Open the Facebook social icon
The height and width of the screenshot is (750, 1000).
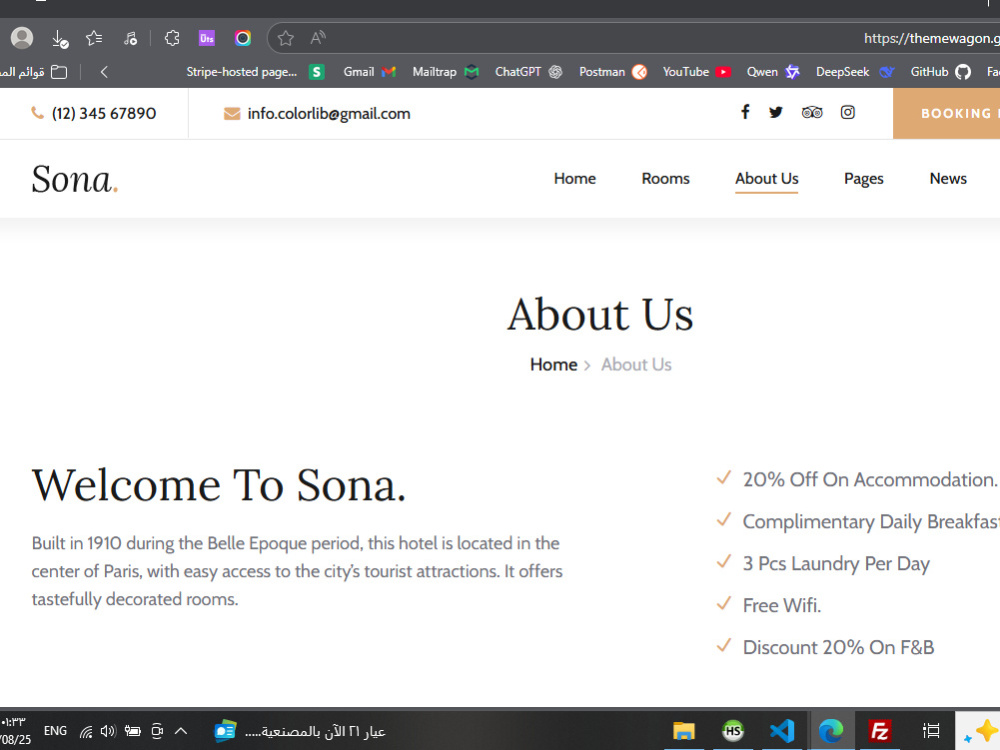745,112
